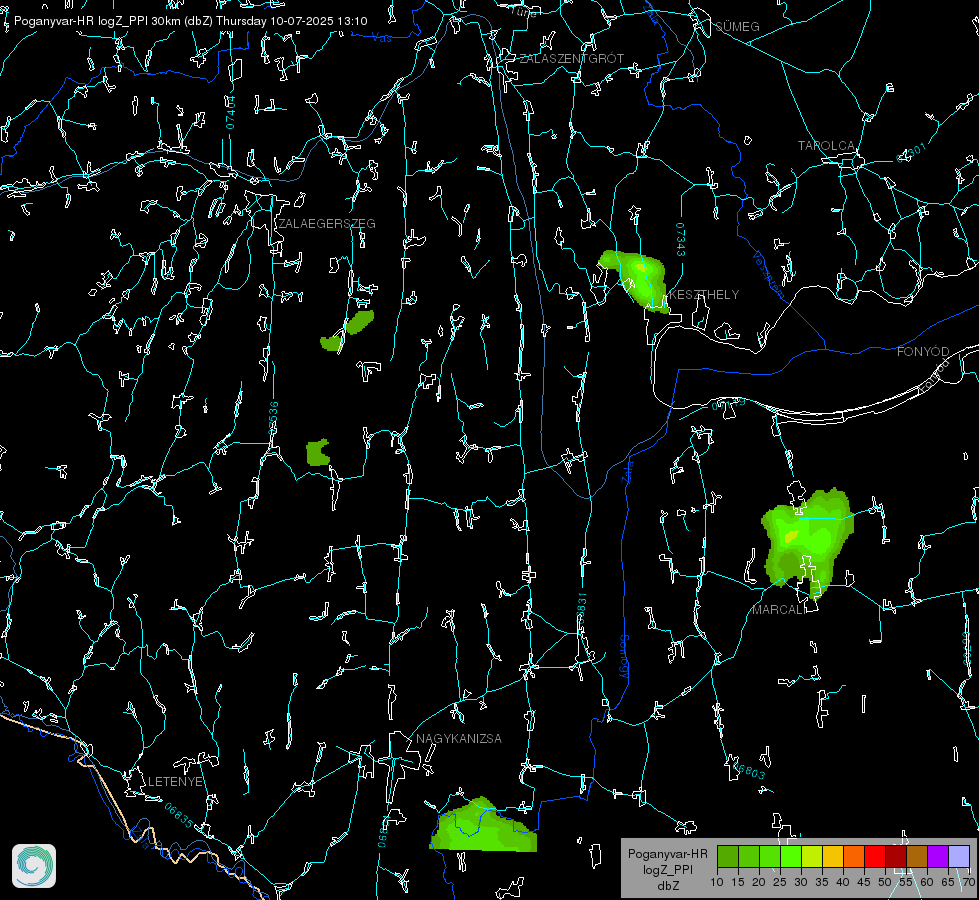The height and width of the screenshot is (900, 979).
Task: Click the ZALASZENTGRÓT city label
Action: tap(571, 59)
